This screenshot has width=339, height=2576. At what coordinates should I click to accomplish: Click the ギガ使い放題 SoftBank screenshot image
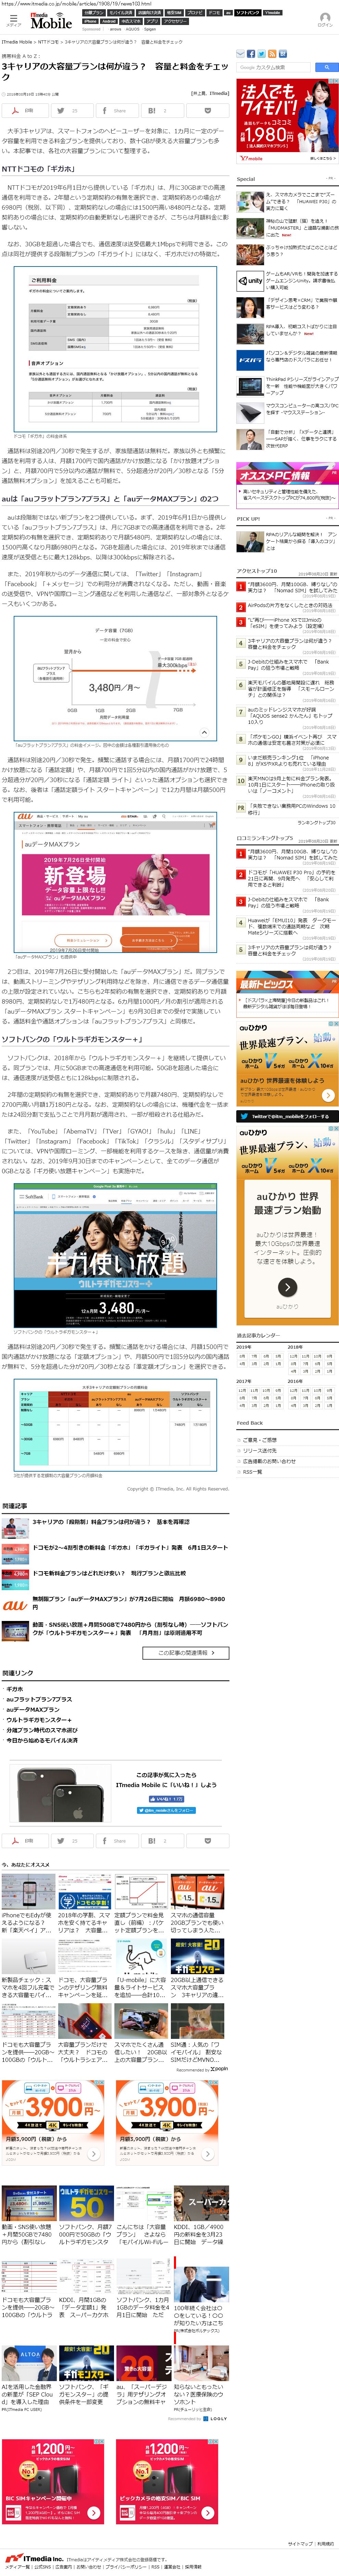(x=115, y=1256)
